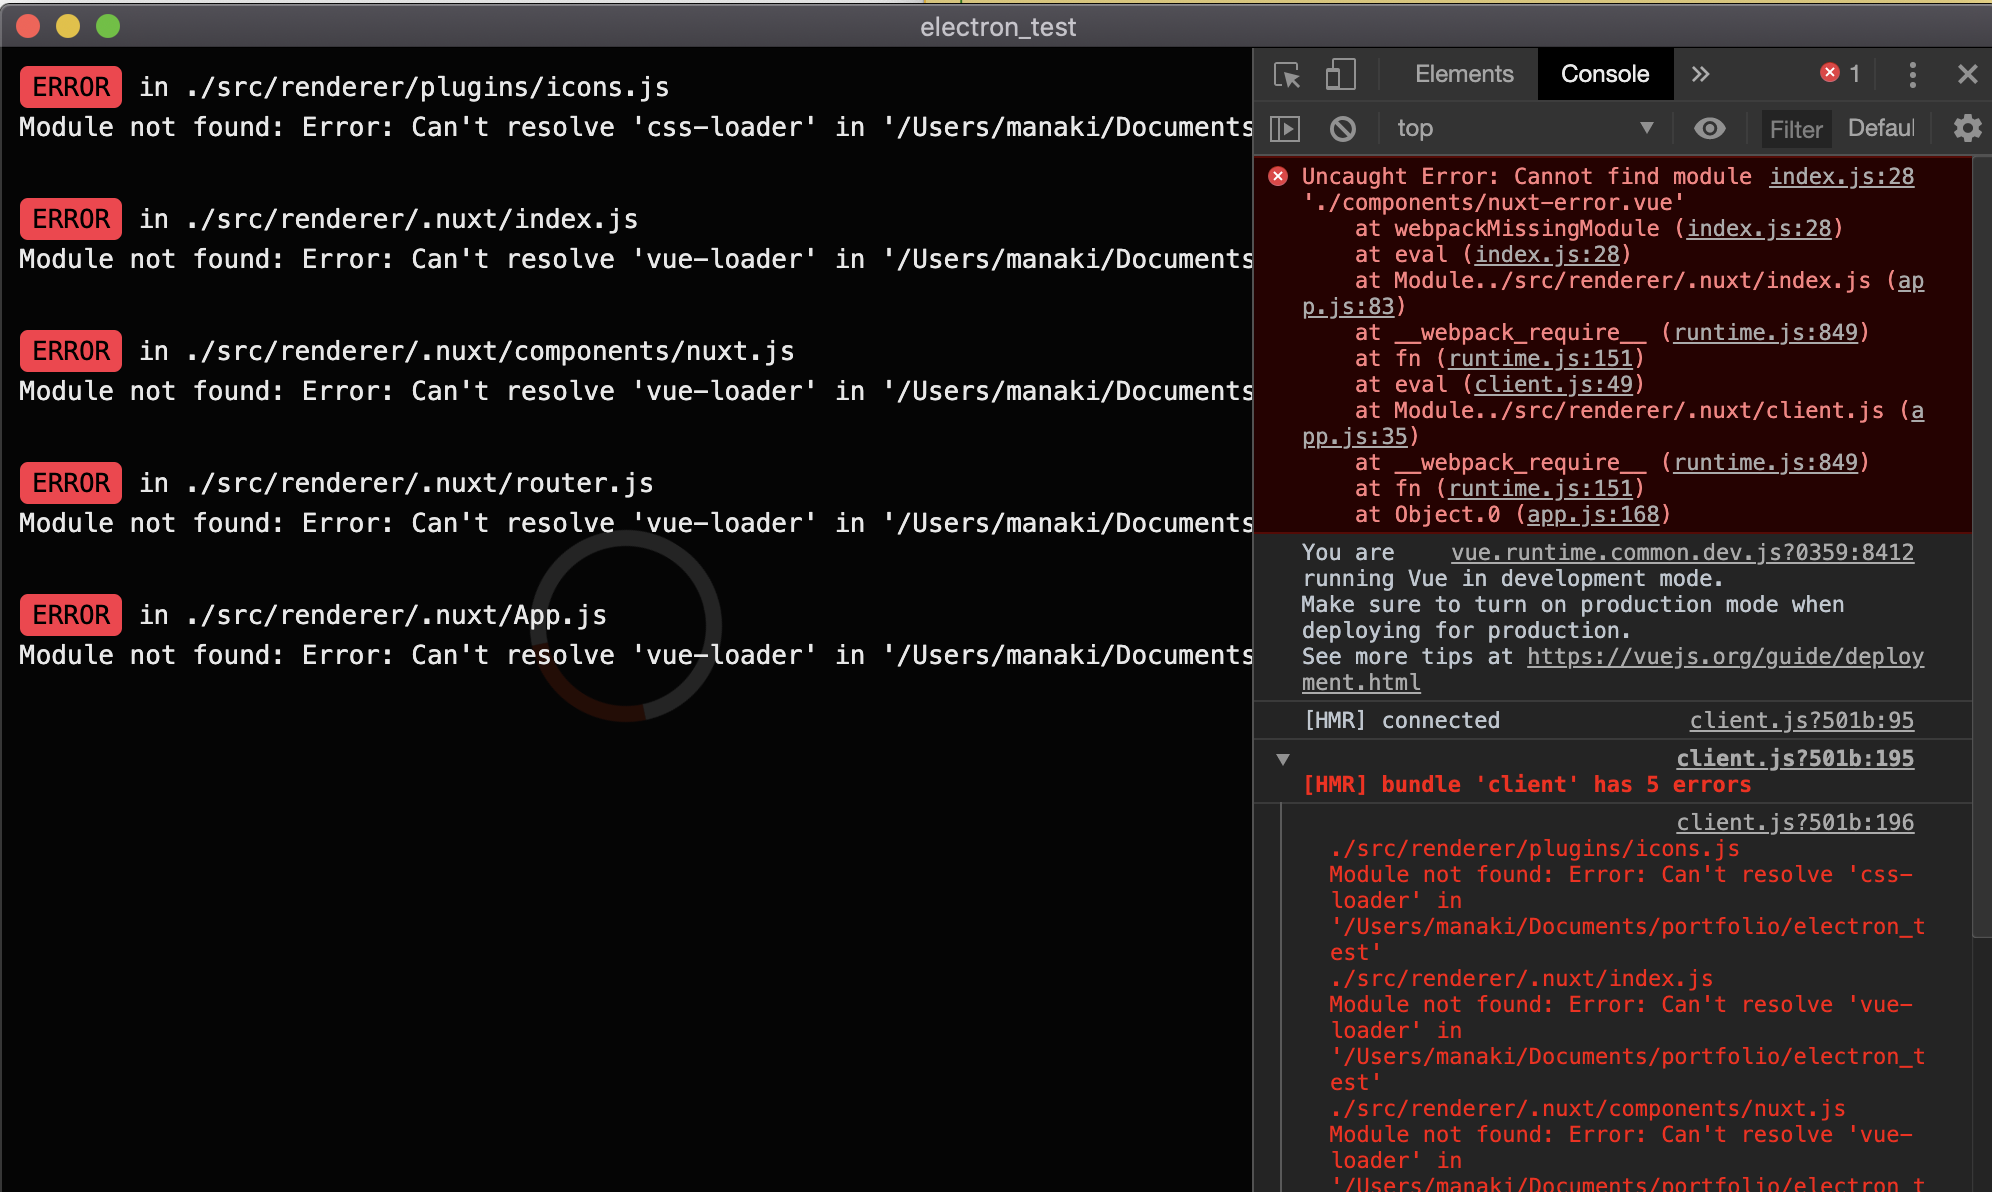
Task: Collapse the HMR bundle errors group
Action: point(1283,759)
